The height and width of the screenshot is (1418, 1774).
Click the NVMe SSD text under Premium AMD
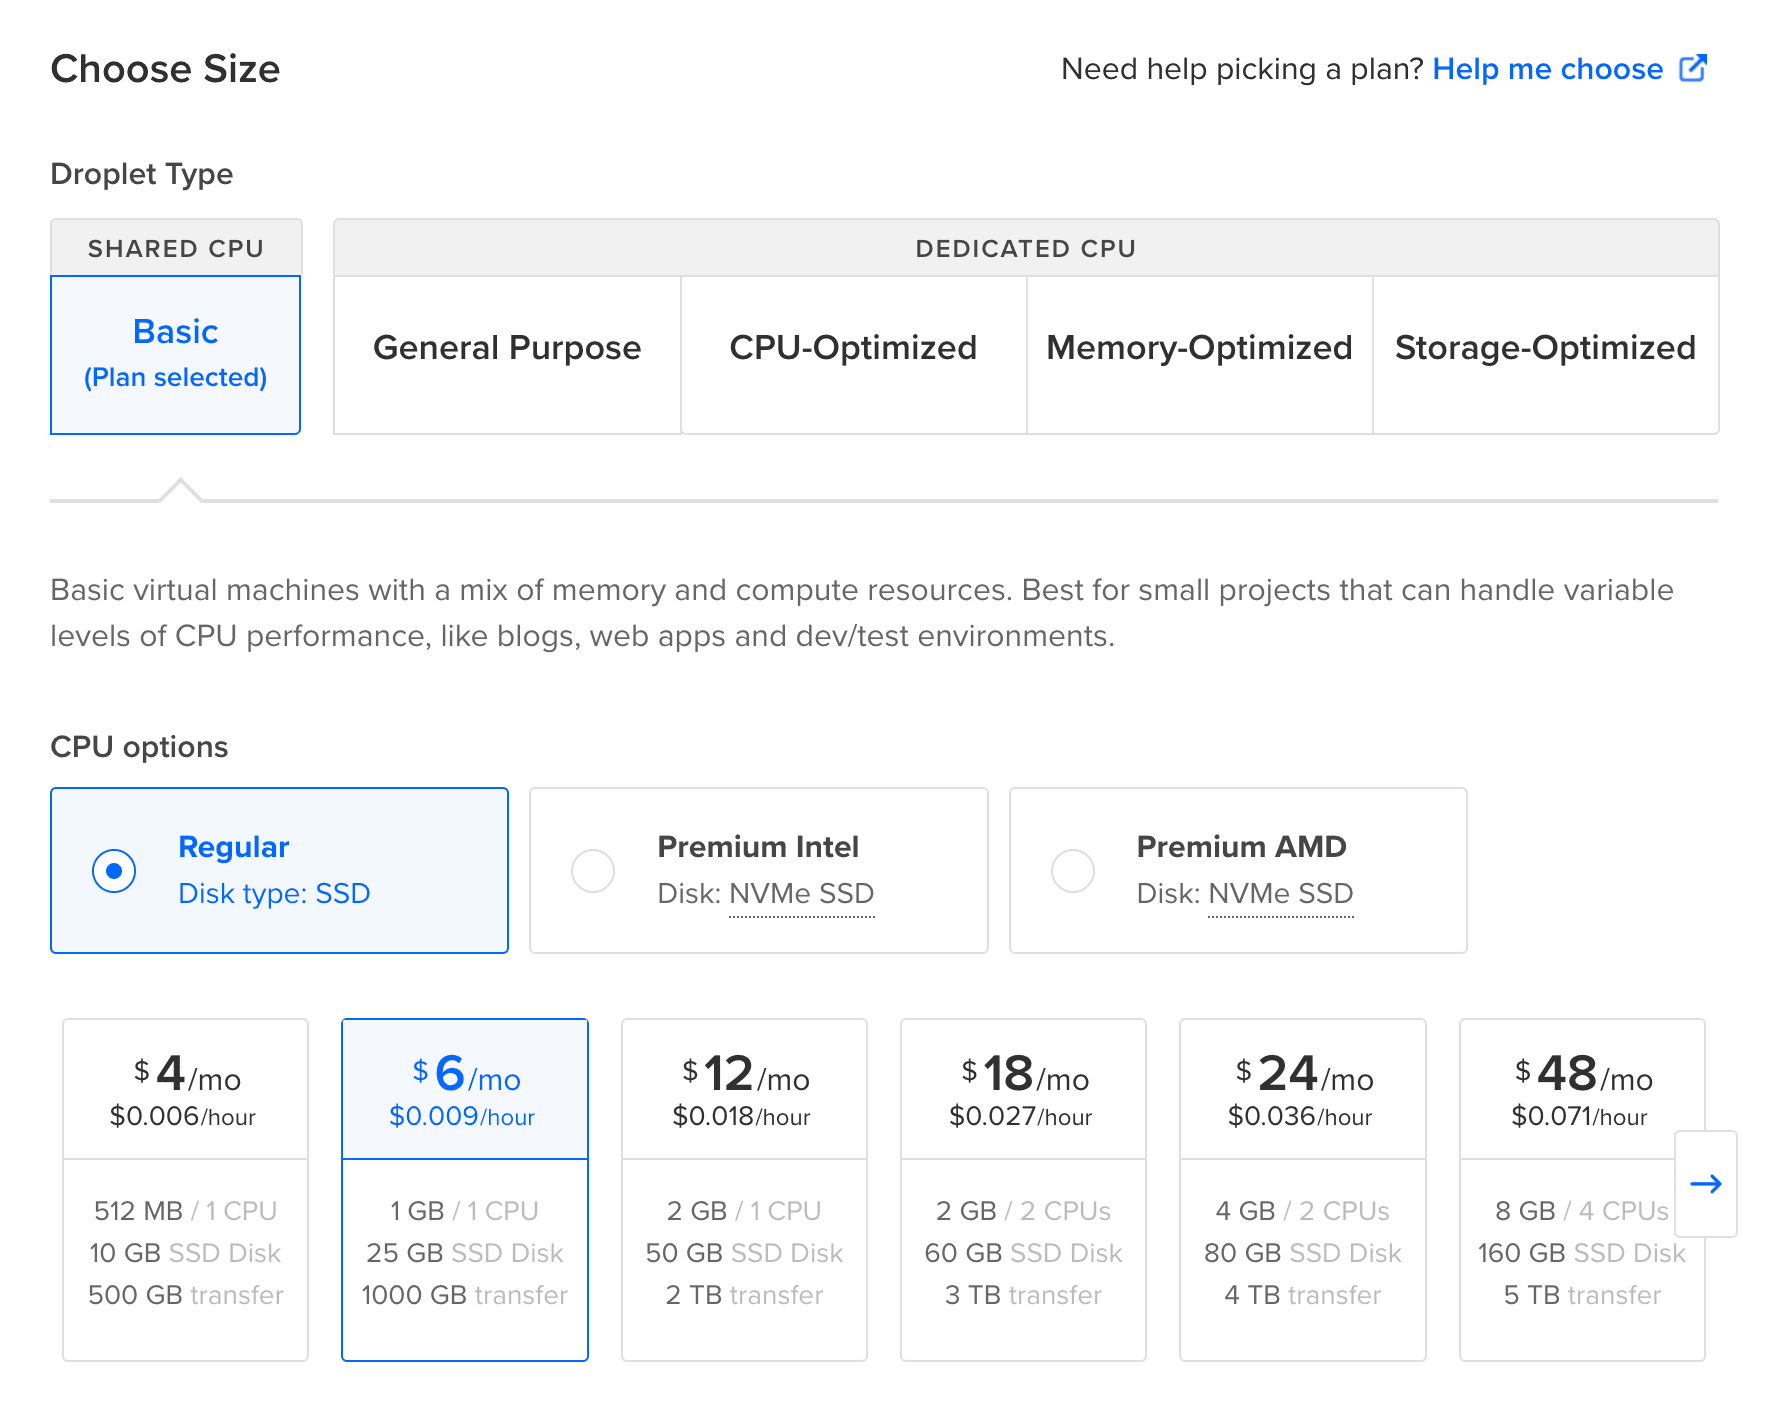(1281, 894)
